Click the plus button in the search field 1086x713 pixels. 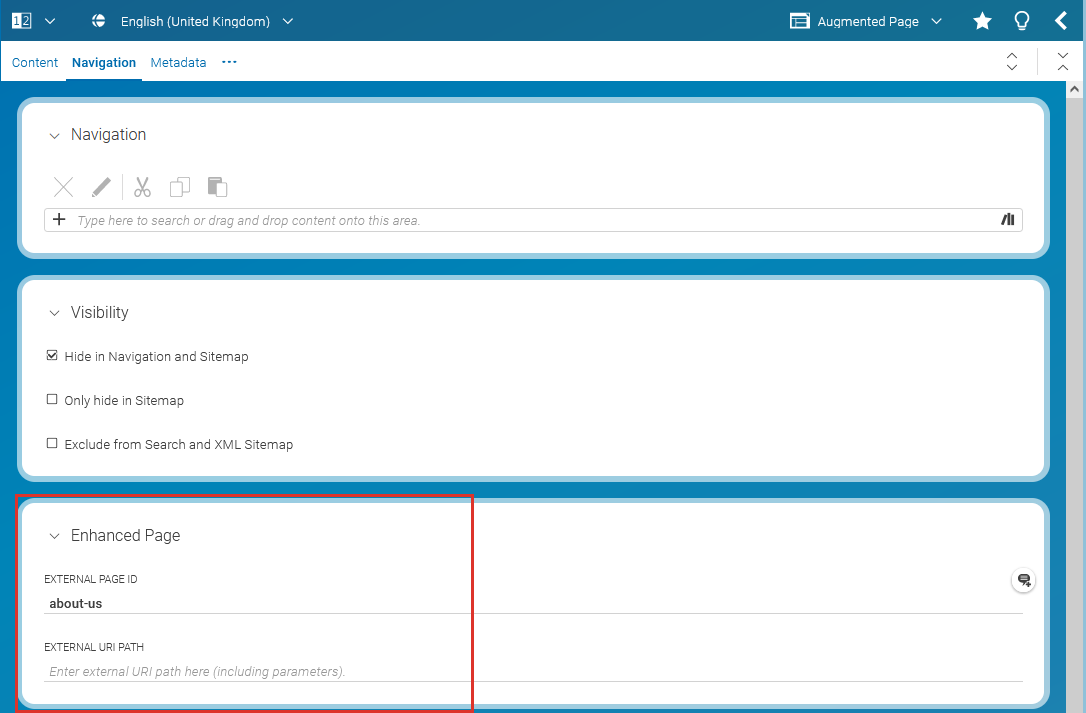61,219
